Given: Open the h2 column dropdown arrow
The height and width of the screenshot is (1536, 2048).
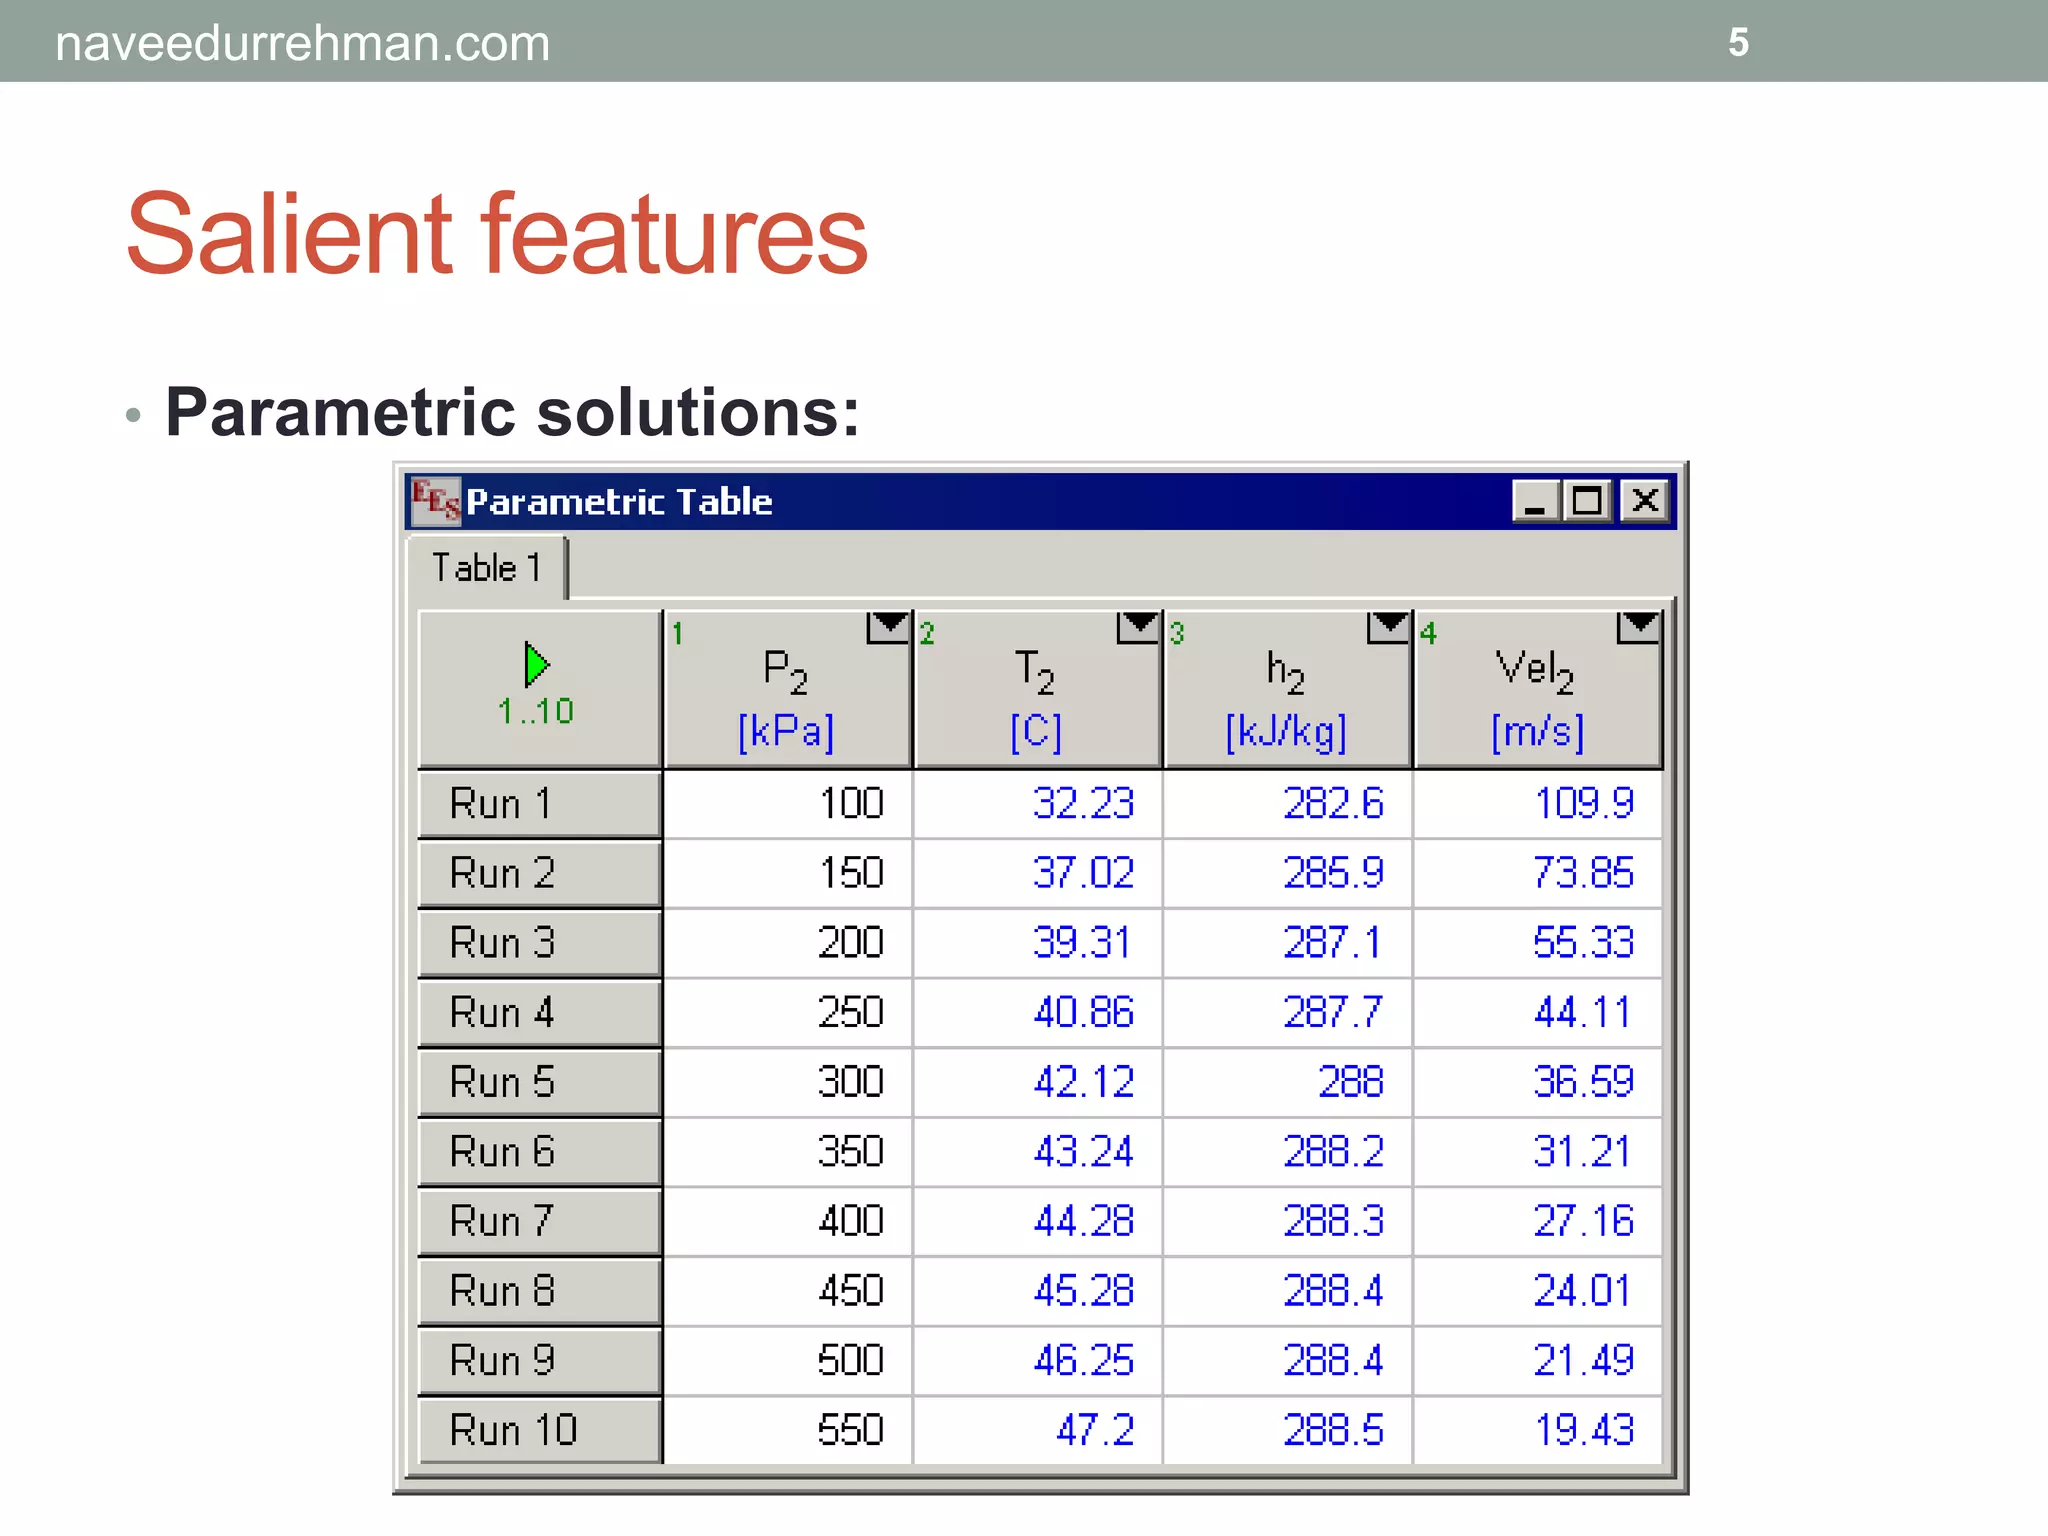Looking at the screenshot, I should click(x=1388, y=627).
